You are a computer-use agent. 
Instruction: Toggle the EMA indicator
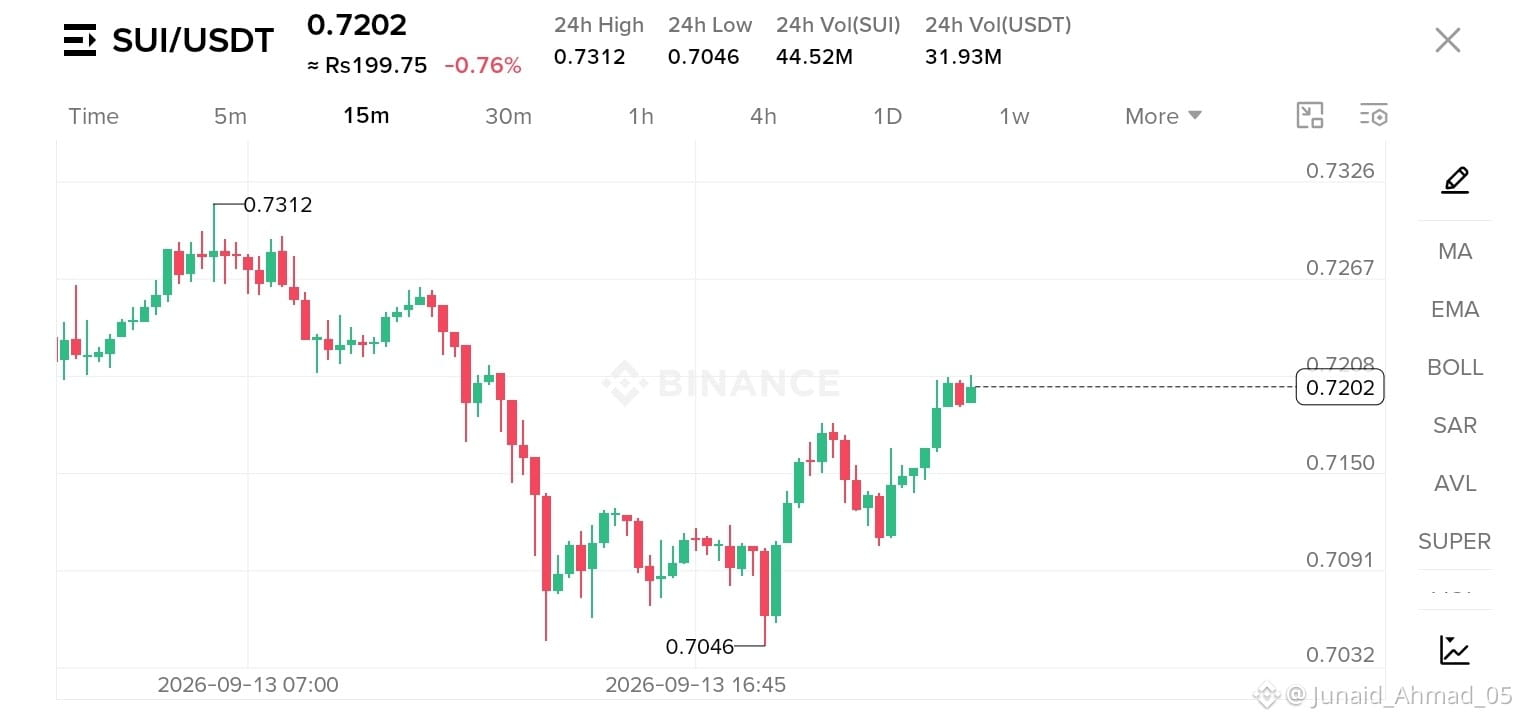(1455, 310)
